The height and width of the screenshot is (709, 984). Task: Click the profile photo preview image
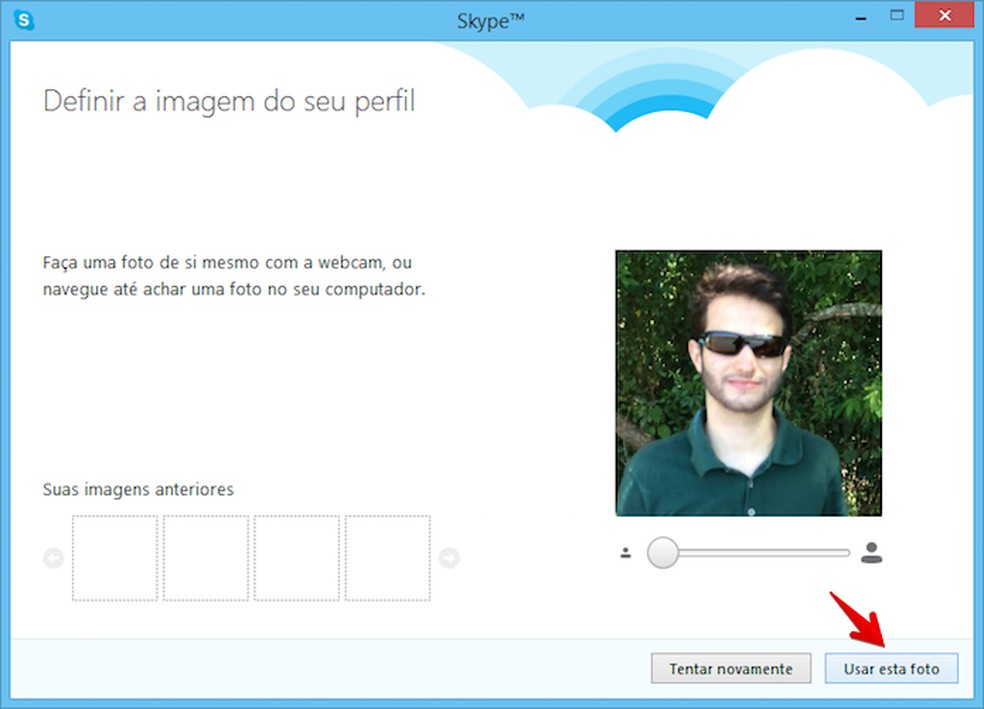[x=750, y=383]
